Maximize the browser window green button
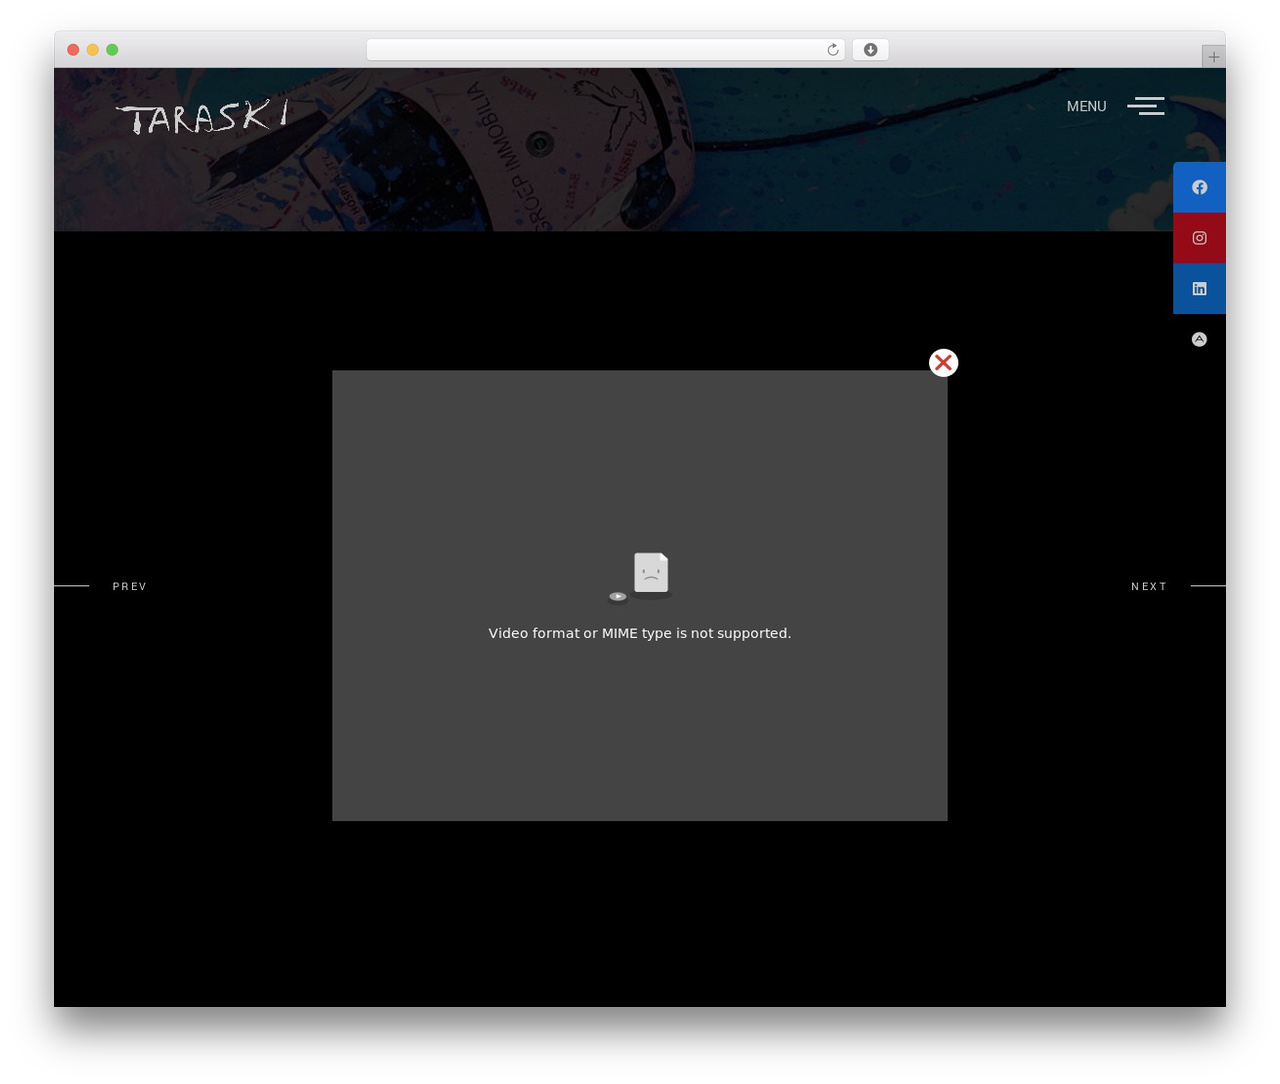Viewport: 1280px width, 1084px height. point(112,50)
